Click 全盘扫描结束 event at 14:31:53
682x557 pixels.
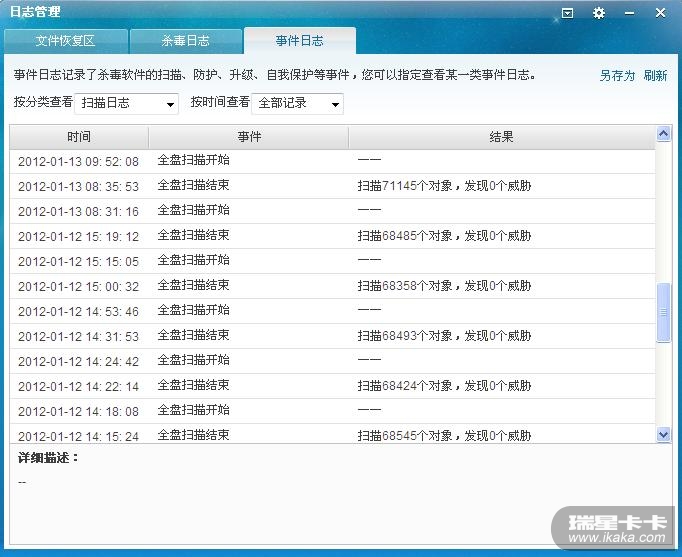tap(194, 335)
